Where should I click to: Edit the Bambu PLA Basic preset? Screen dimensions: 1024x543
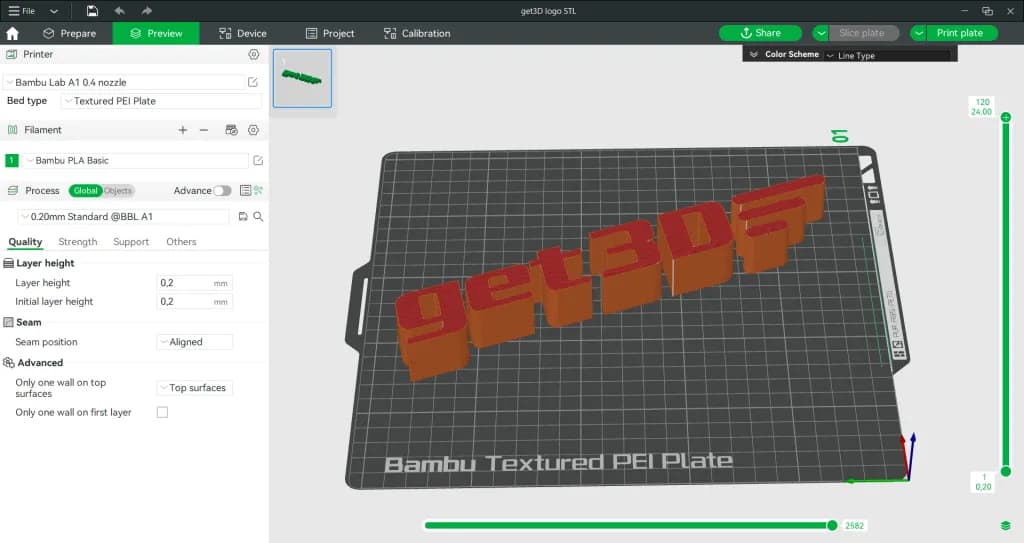[258, 161]
